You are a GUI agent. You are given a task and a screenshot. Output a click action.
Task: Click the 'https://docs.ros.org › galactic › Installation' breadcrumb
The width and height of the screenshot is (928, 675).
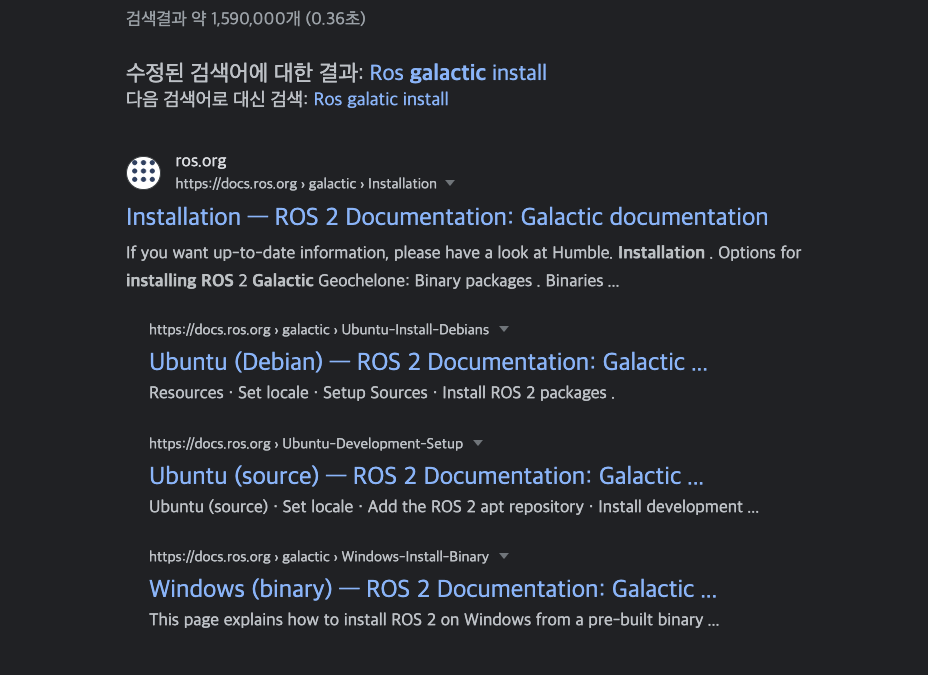(306, 184)
